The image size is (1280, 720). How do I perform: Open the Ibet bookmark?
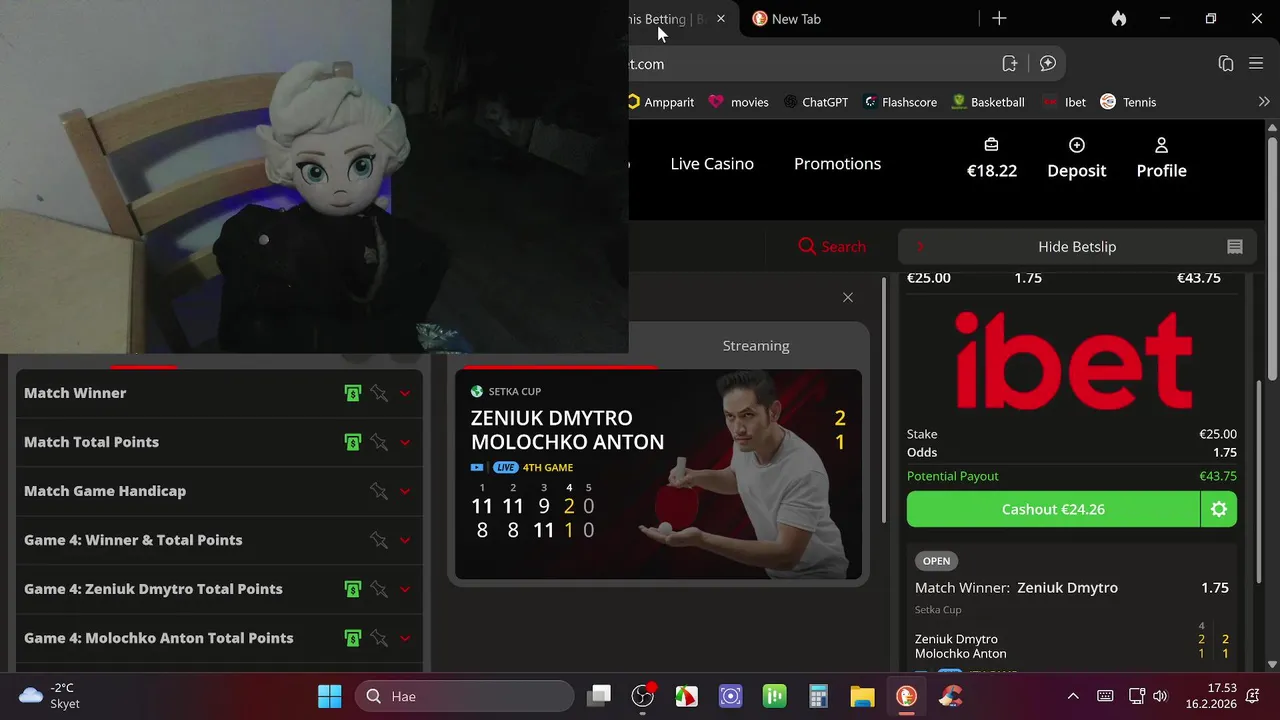click(1064, 102)
